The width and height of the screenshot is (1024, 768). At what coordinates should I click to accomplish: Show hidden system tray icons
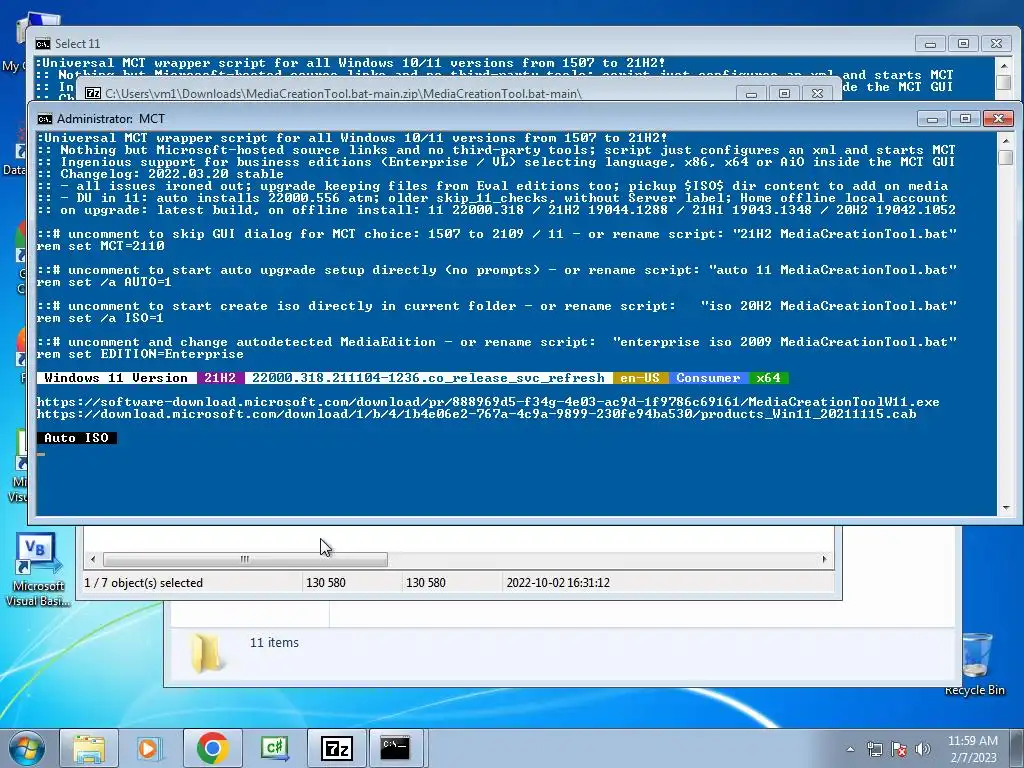pos(850,749)
